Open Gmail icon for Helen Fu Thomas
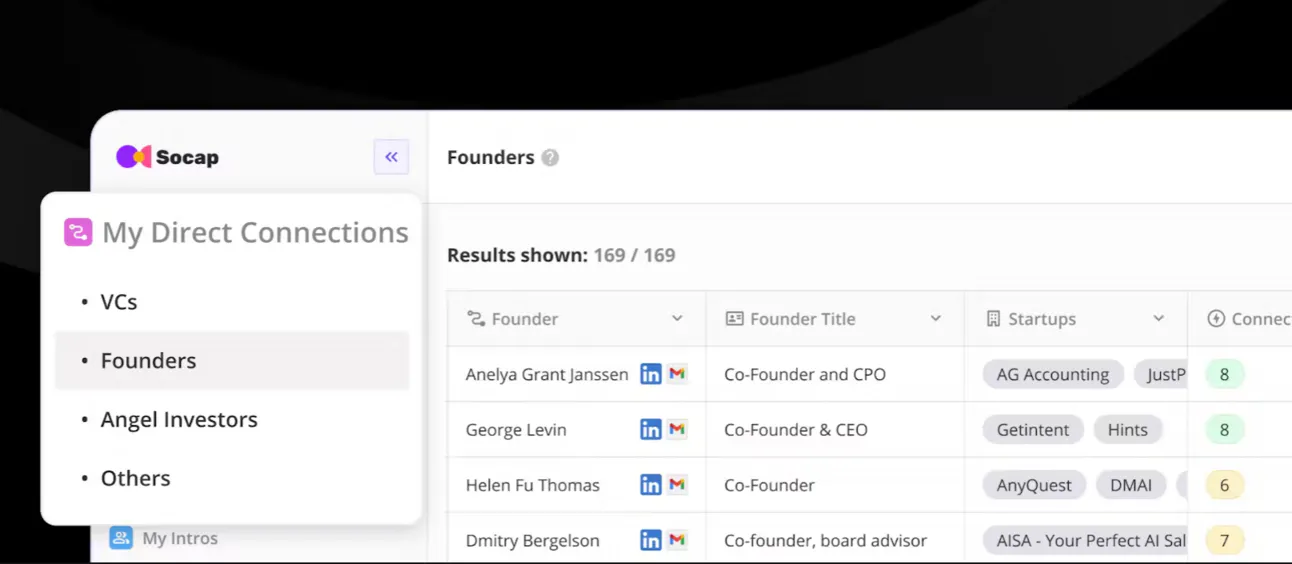Image resolution: width=1292 pixels, height=564 pixels. point(677,485)
